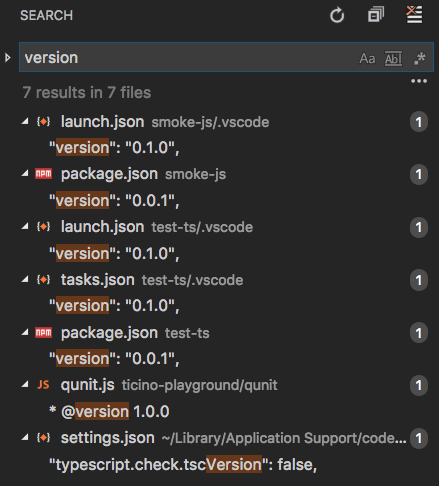
Task: Click npm icon of smoke-js package.json
Action: coord(43,174)
